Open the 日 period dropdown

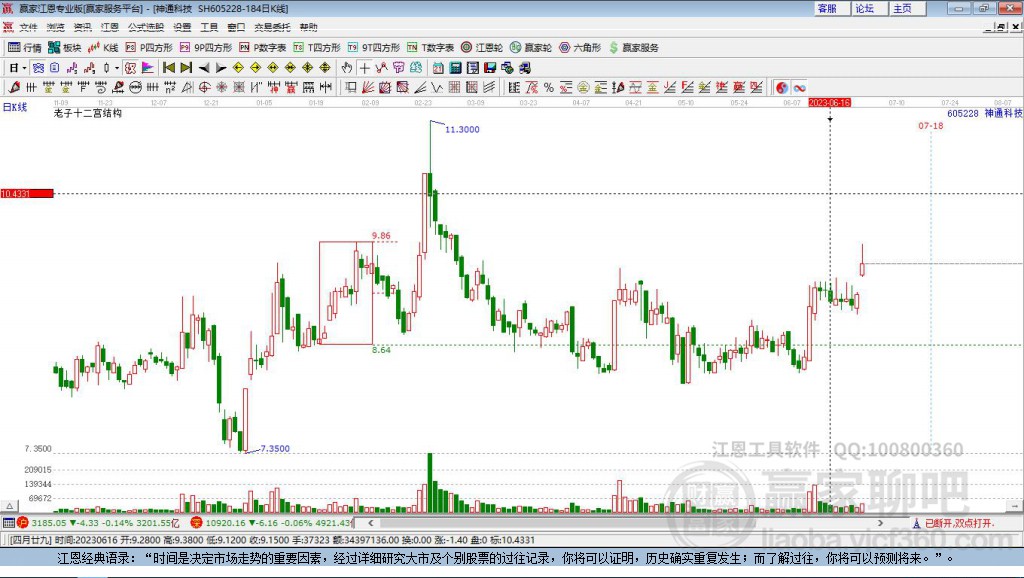17,68
